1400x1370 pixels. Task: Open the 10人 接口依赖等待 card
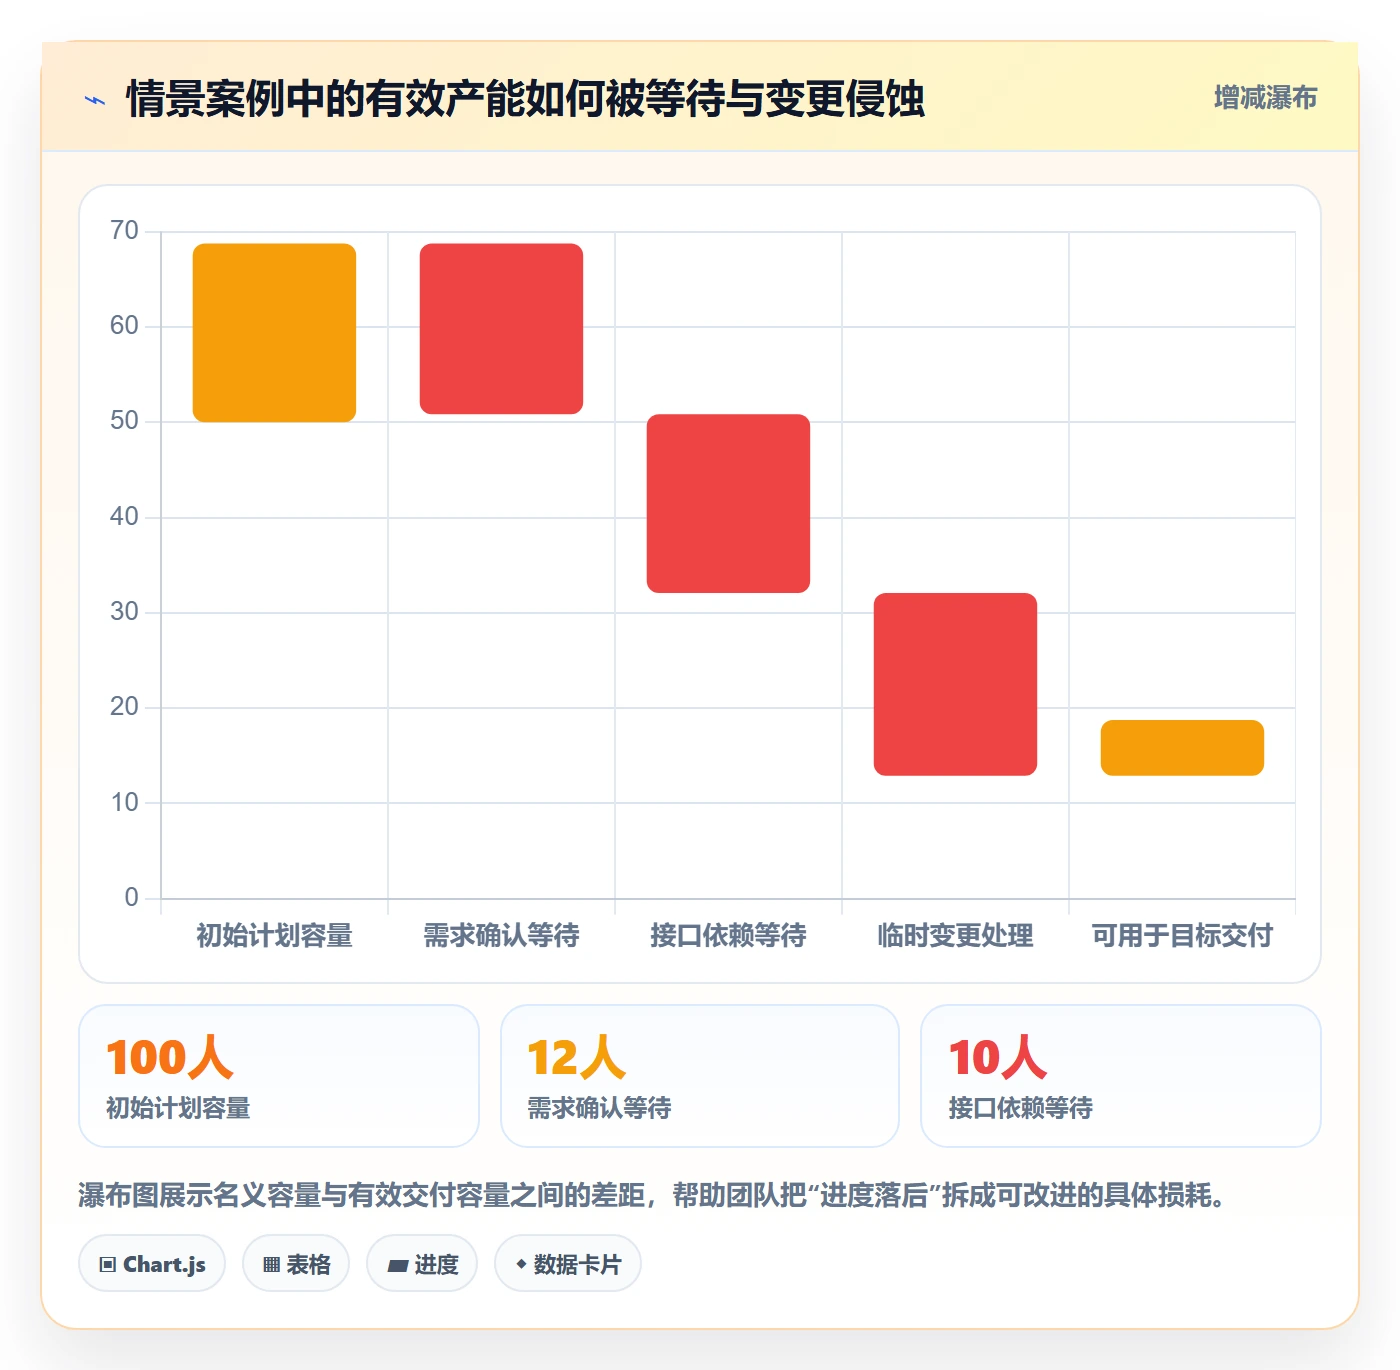[1121, 1076]
